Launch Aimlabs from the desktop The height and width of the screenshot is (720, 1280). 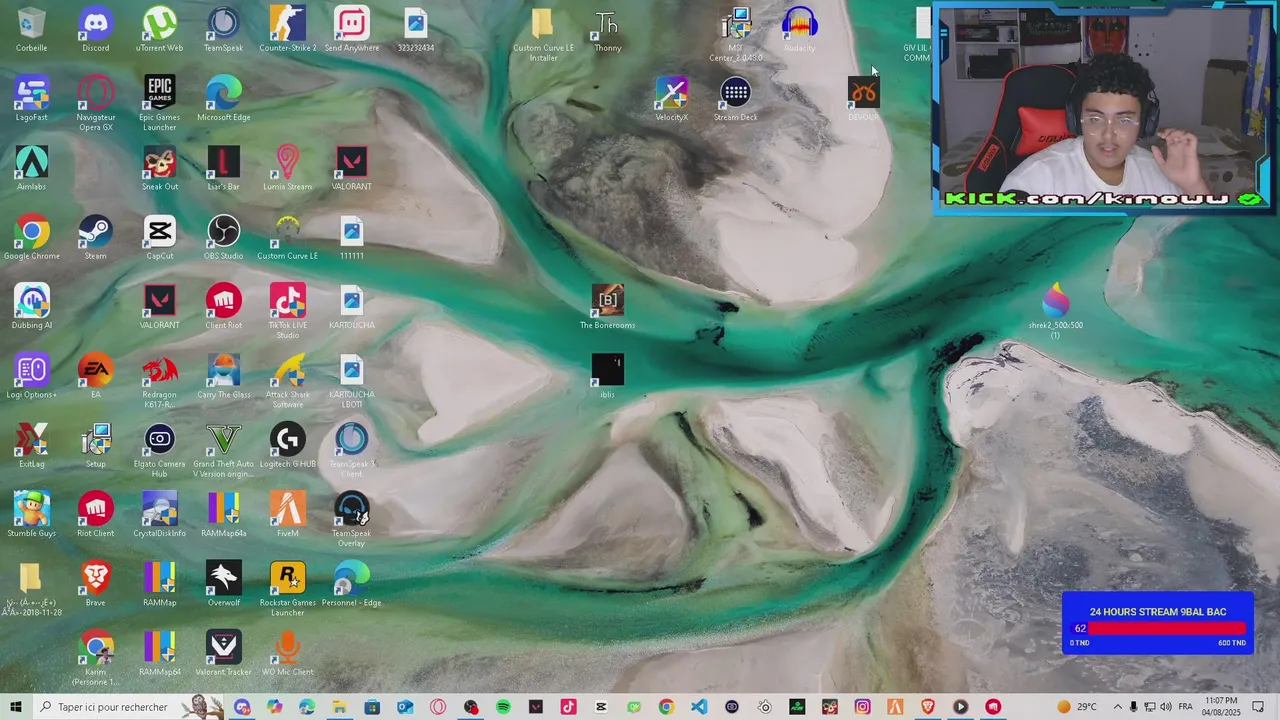pyautogui.click(x=31, y=168)
